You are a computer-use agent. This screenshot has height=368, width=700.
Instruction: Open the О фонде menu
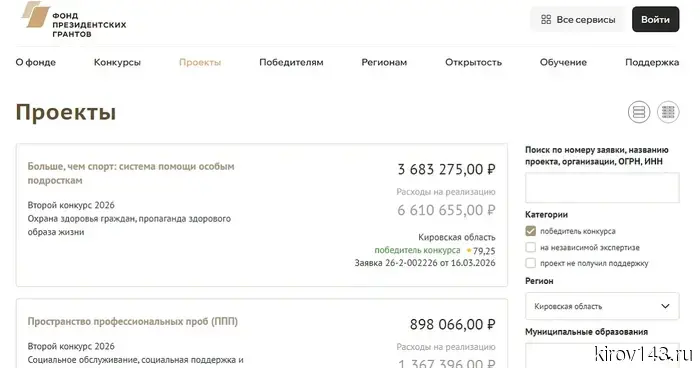(36, 63)
